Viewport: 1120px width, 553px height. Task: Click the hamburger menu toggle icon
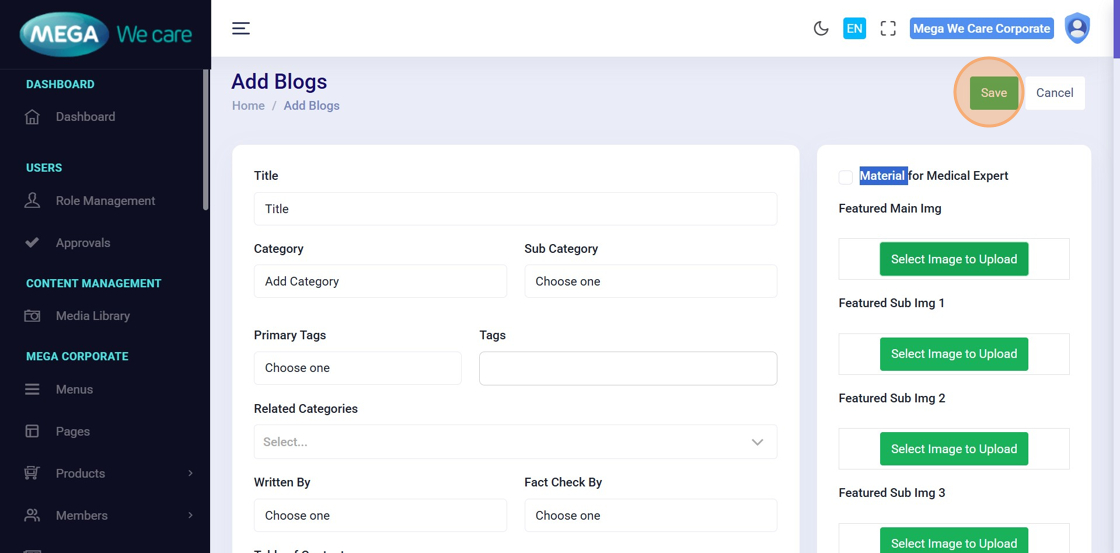[x=241, y=28]
